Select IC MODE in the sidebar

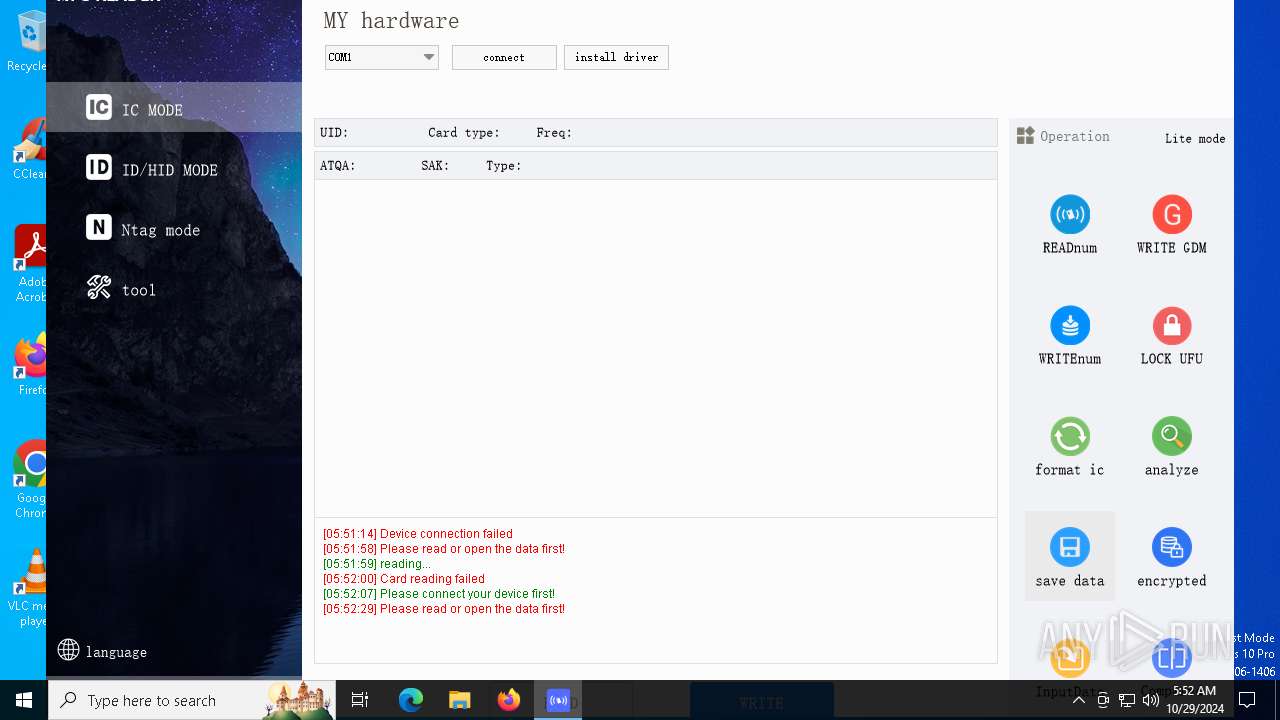(174, 108)
